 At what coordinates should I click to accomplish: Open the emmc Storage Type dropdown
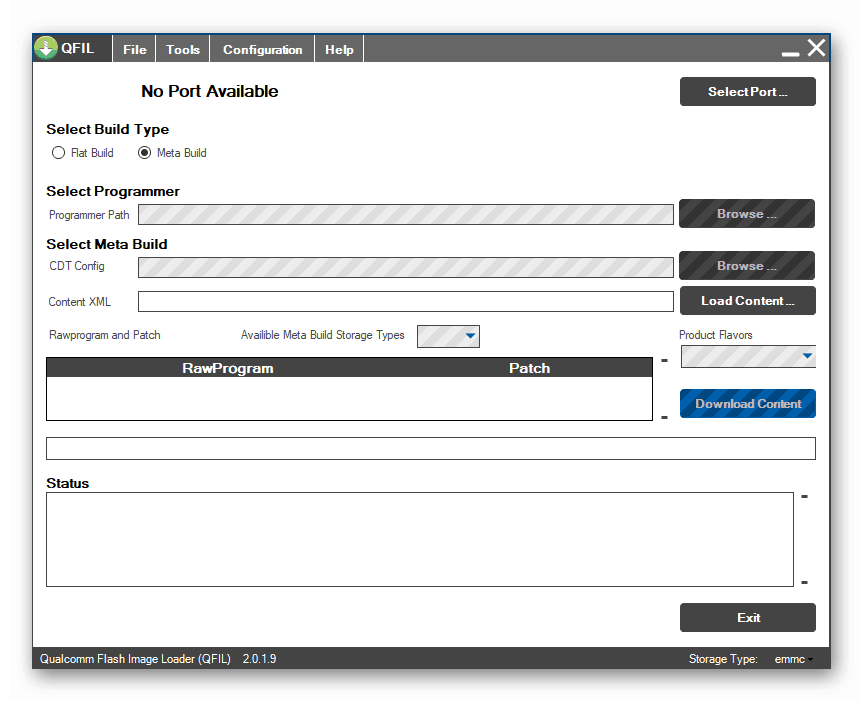click(x=794, y=659)
